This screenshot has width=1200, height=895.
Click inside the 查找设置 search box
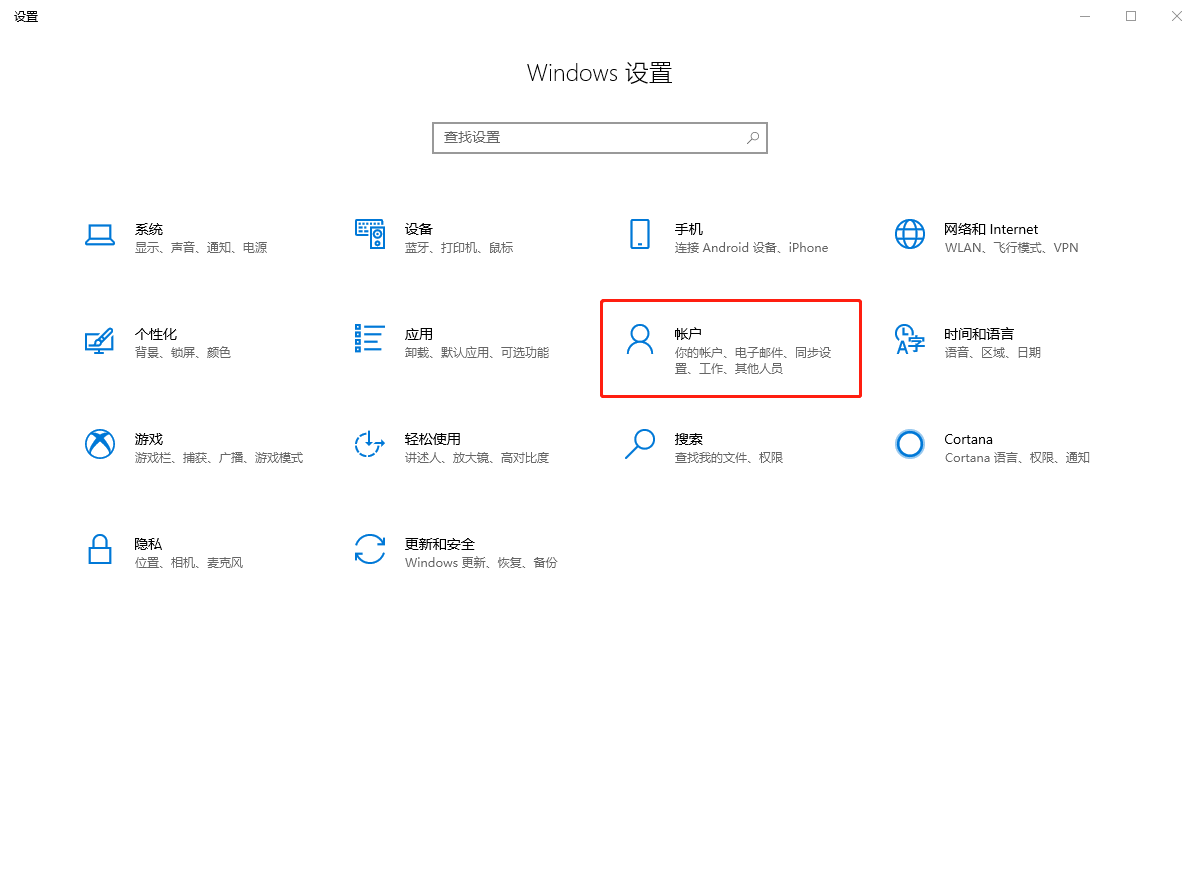coord(580,137)
